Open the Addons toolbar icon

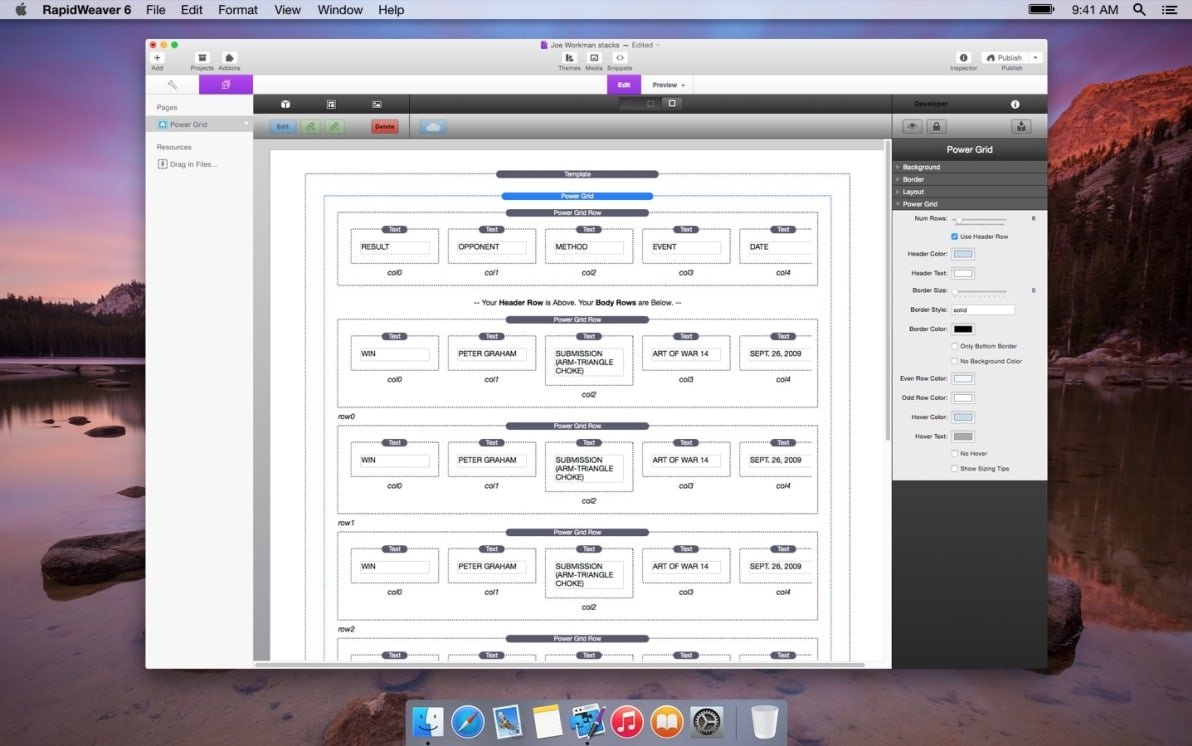(x=229, y=59)
